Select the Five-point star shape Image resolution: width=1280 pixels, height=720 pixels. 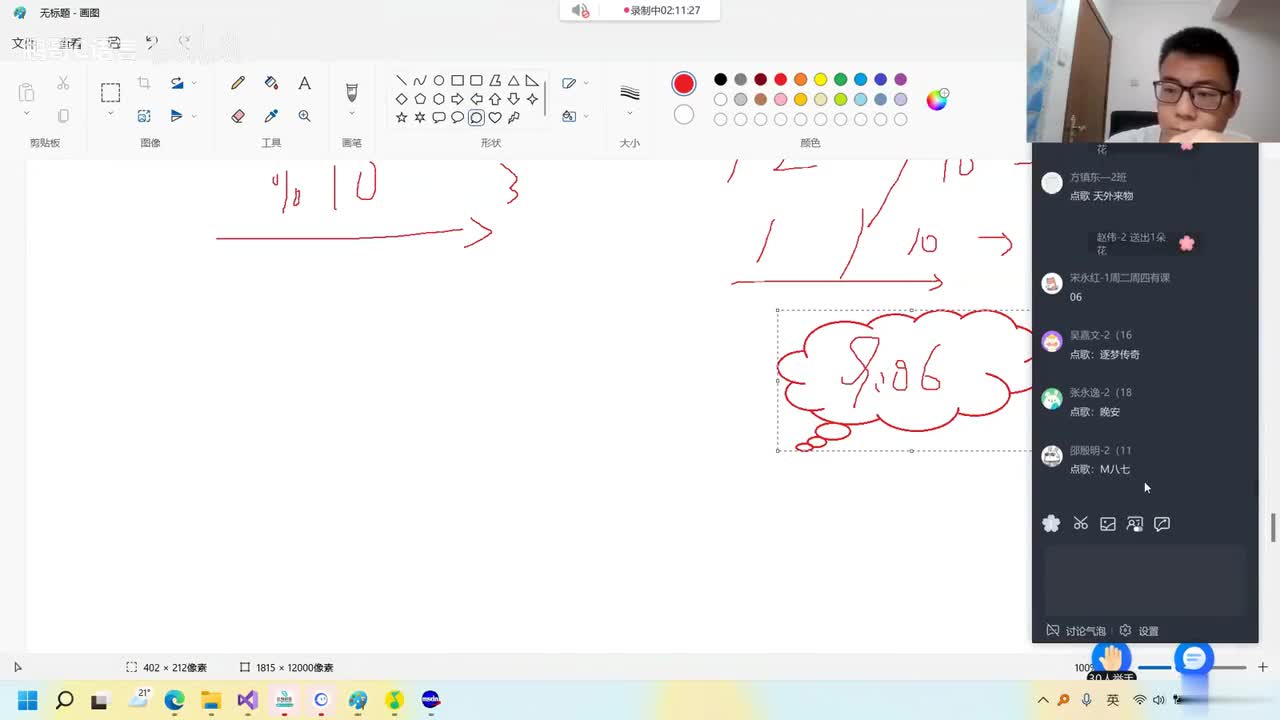click(401, 117)
